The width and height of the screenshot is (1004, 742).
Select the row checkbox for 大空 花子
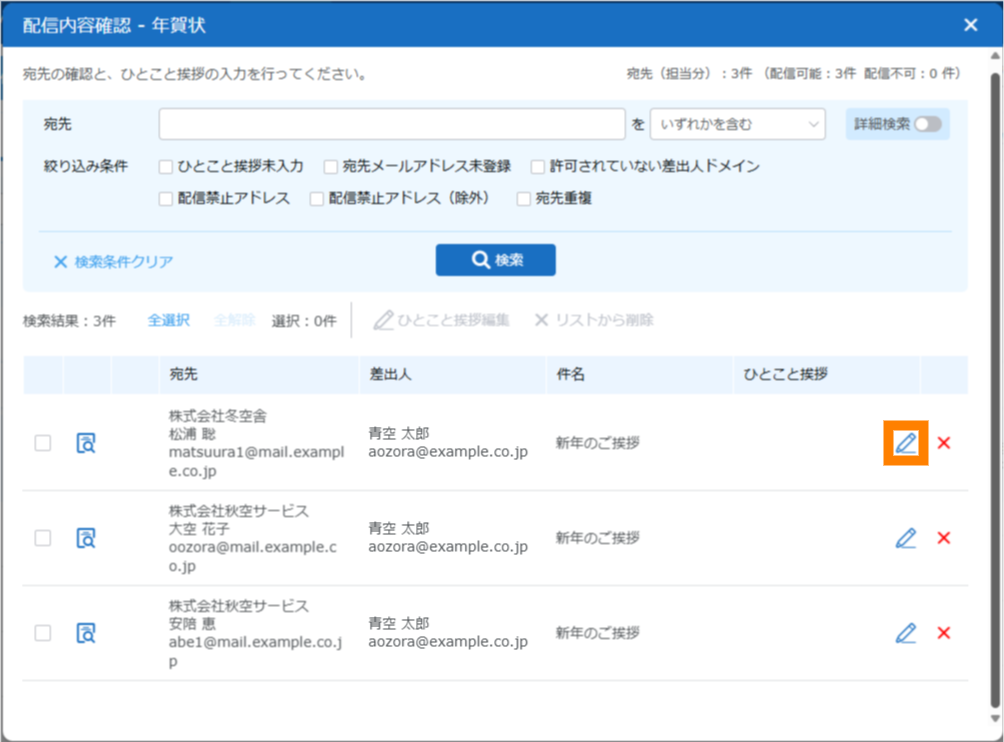(43, 538)
